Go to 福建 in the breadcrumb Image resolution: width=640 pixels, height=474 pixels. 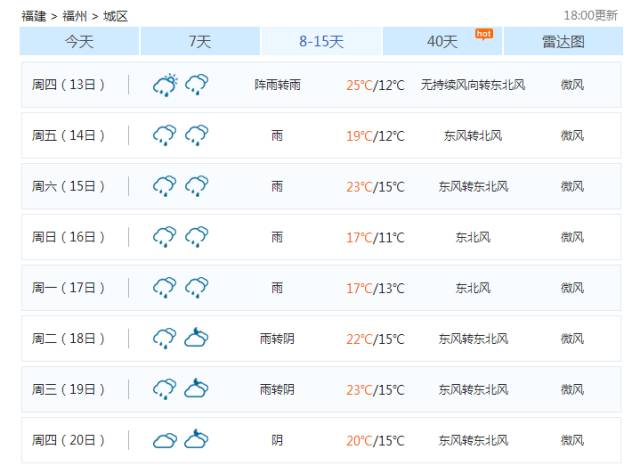click(x=34, y=16)
